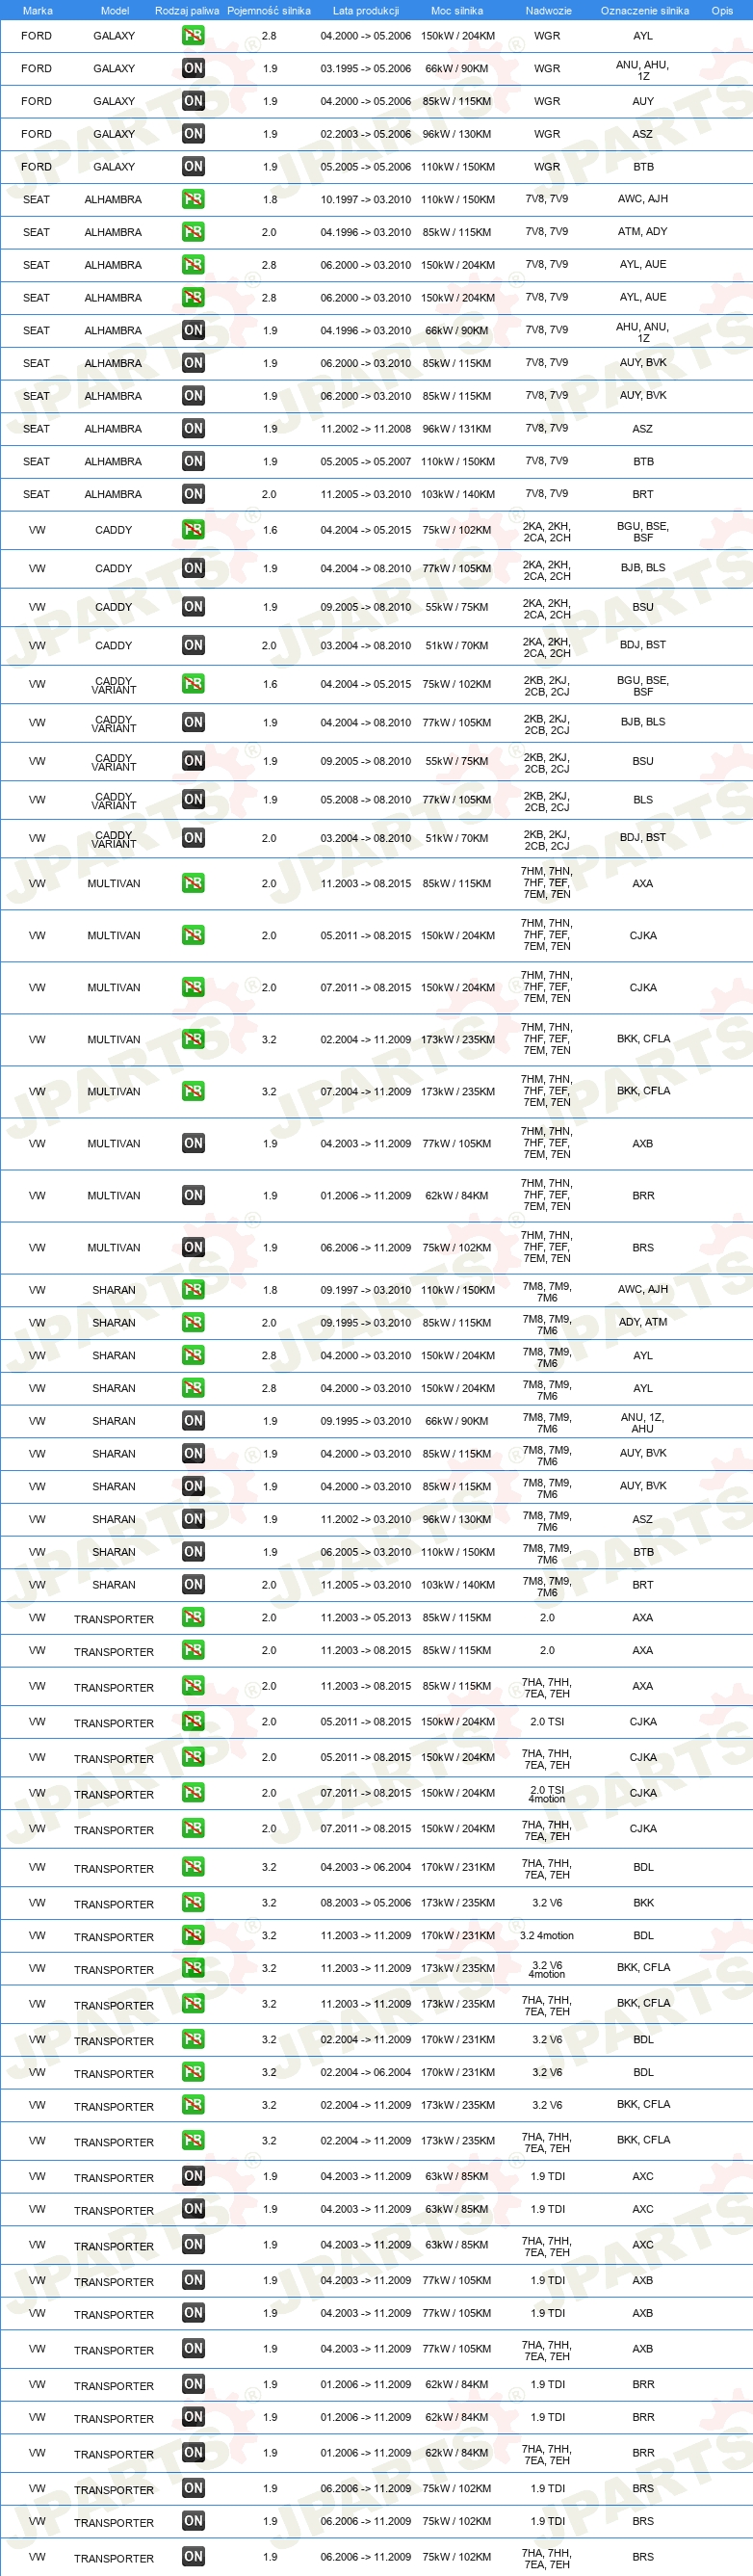Click '3.2 V6 4motion' body entry

547,1969
